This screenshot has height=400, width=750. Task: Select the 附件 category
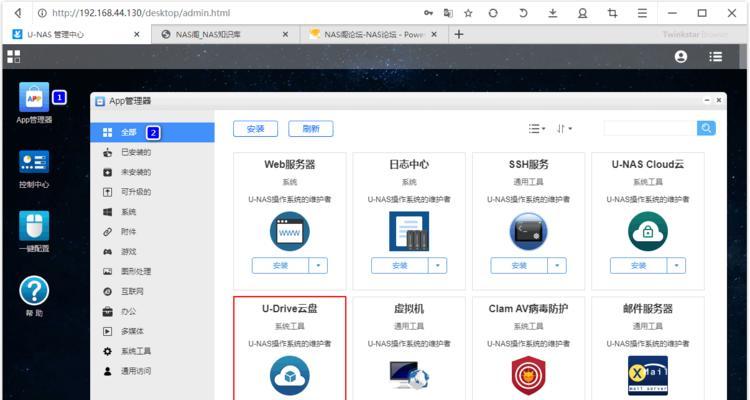point(152,232)
